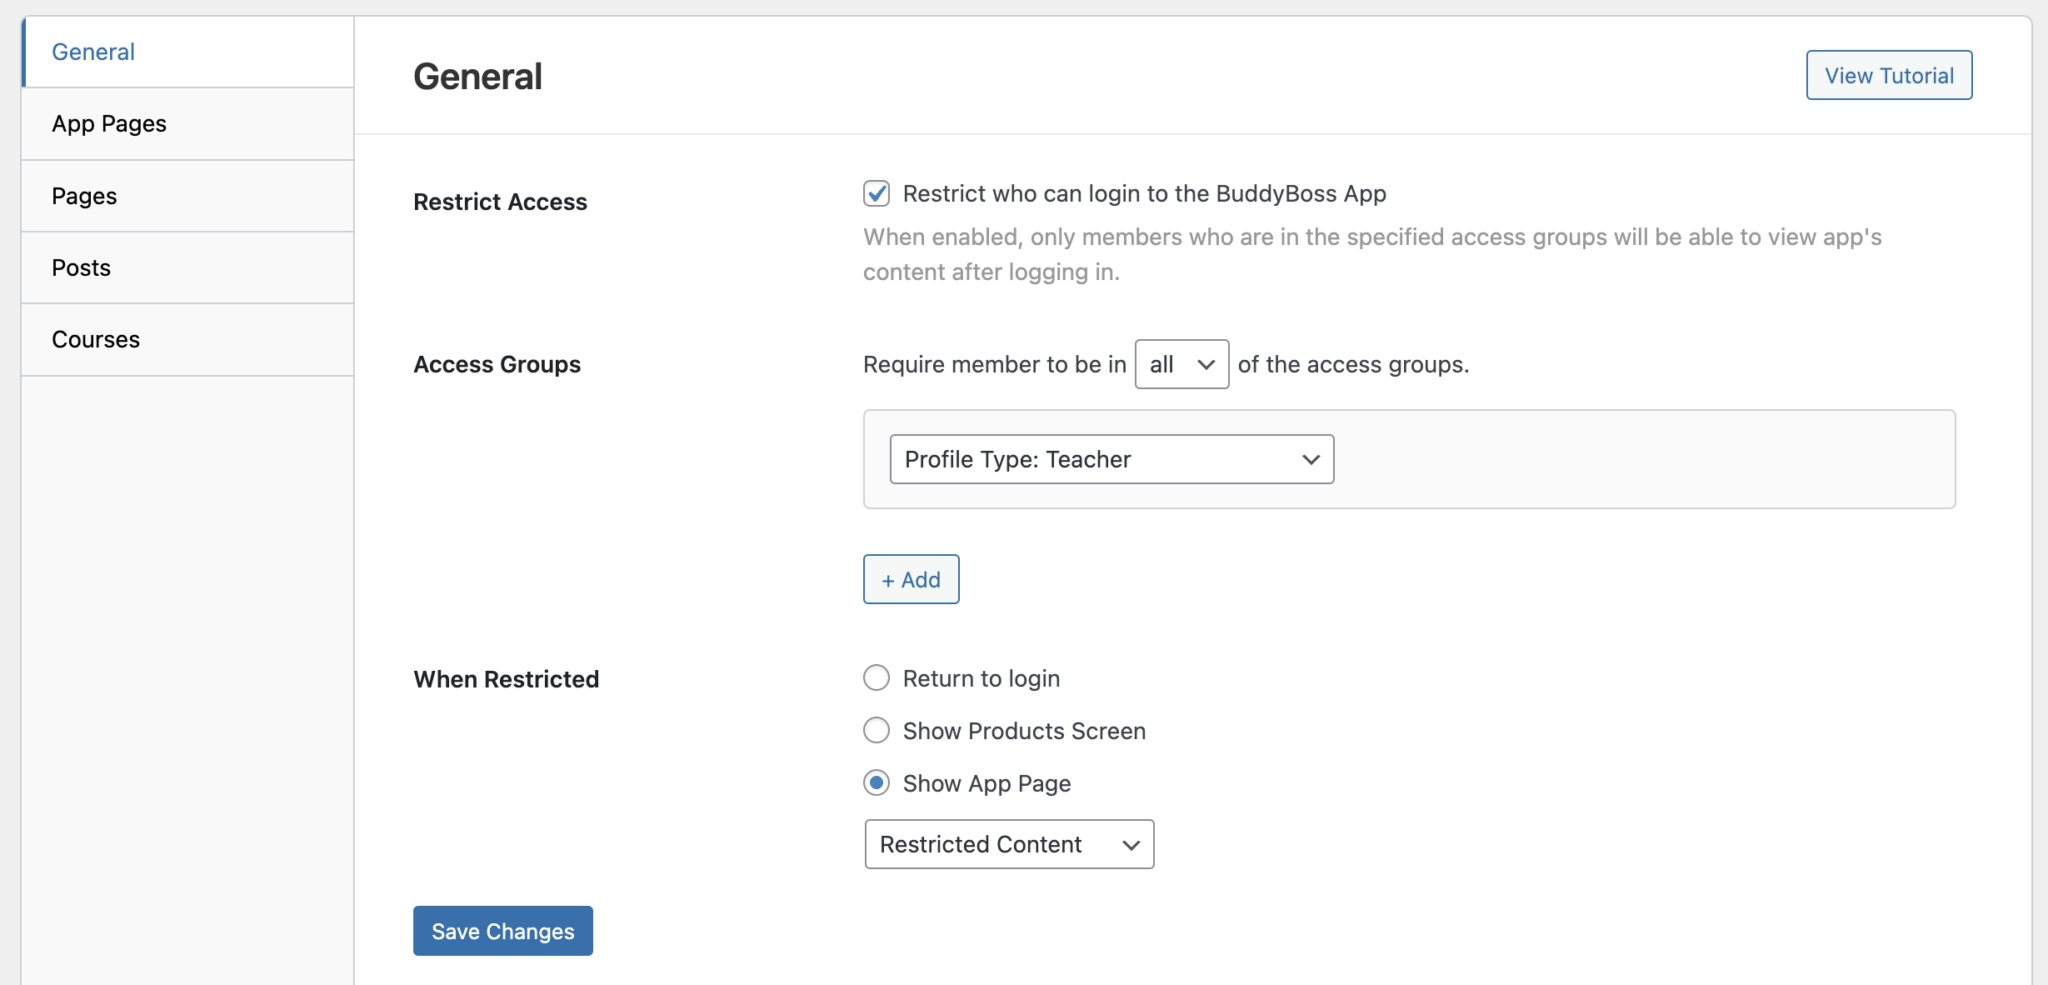
Task: Uncheck the Restrict who can login checkbox
Action: pos(876,194)
